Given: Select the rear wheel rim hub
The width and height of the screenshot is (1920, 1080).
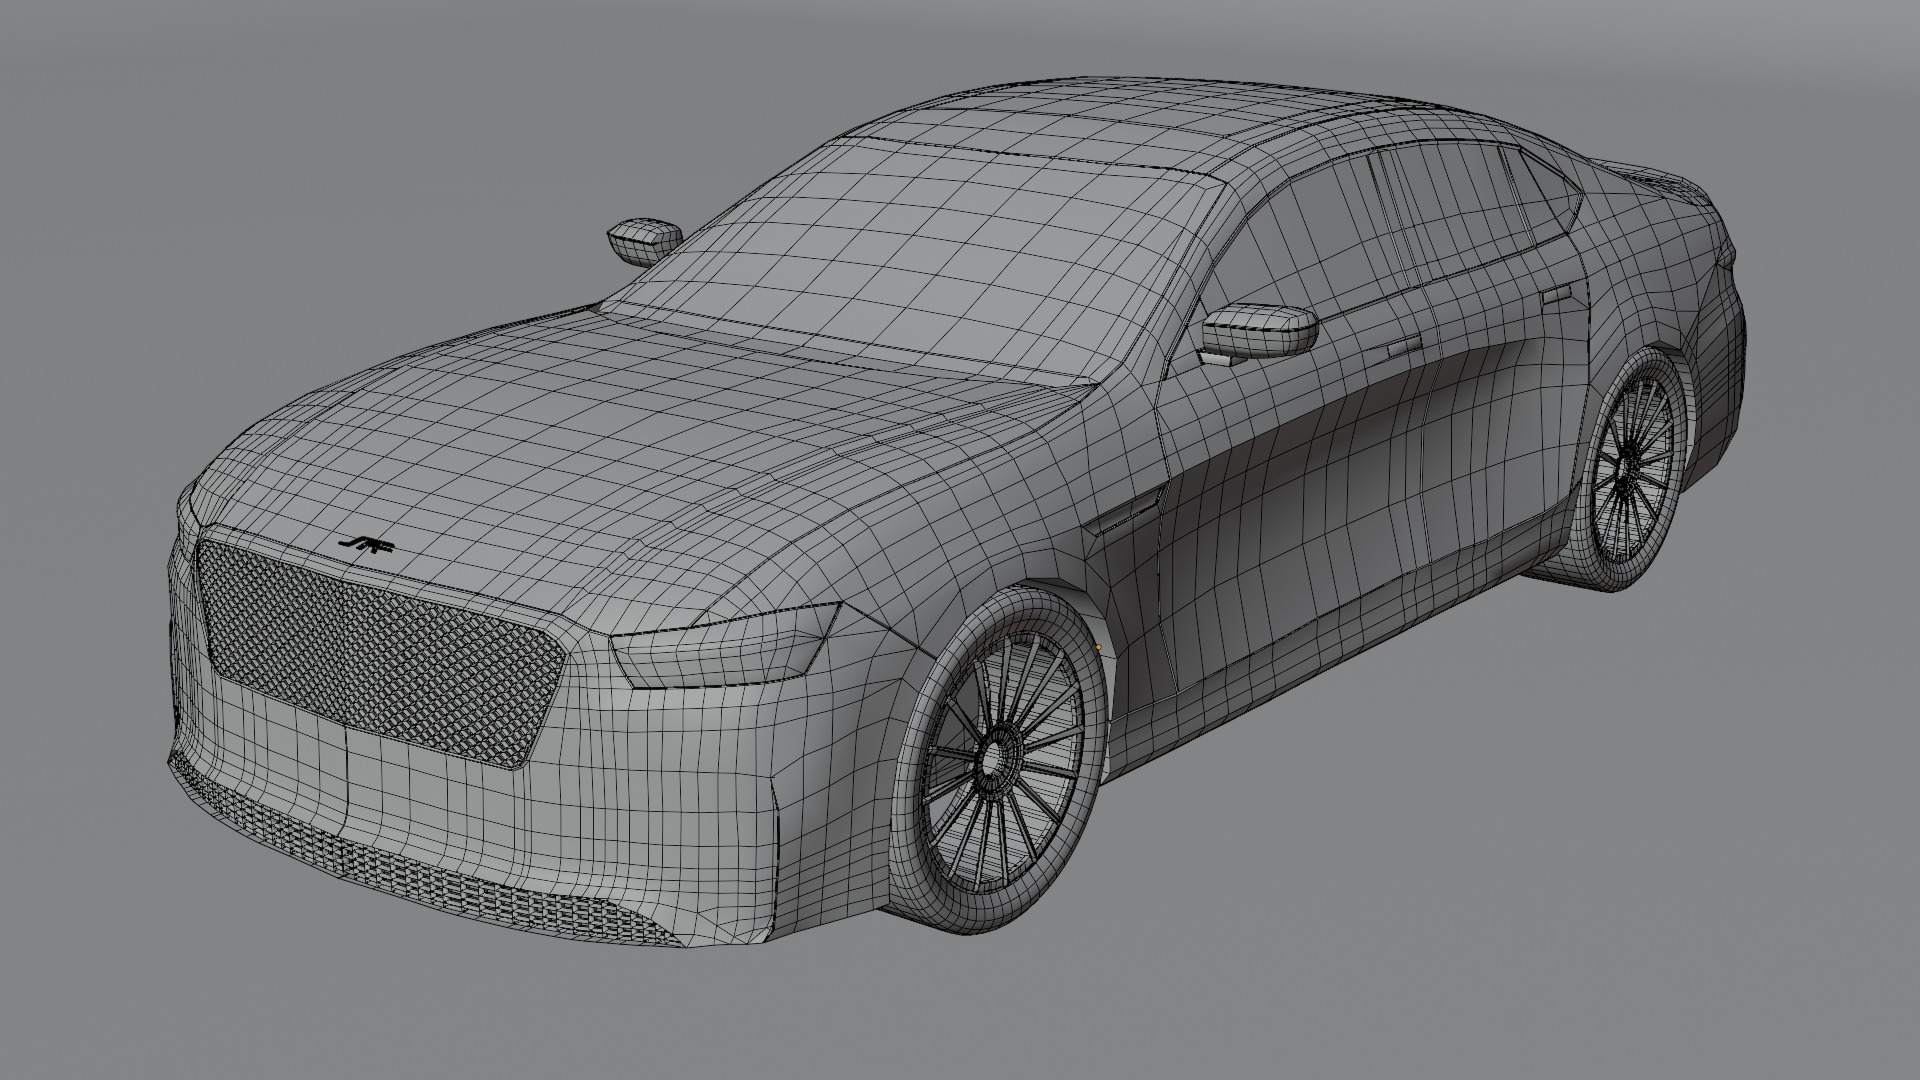Looking at the screenshot, I should tap(1626, 468).
